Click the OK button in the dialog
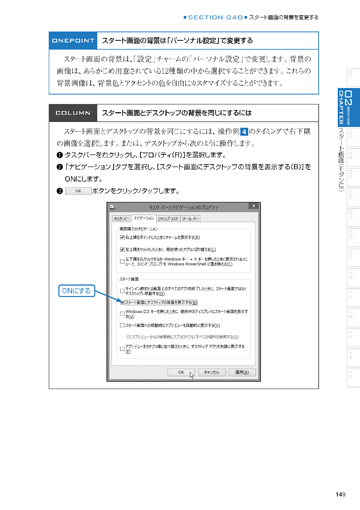Viewport: 360px width, 510px height. [x=181, y=372]
